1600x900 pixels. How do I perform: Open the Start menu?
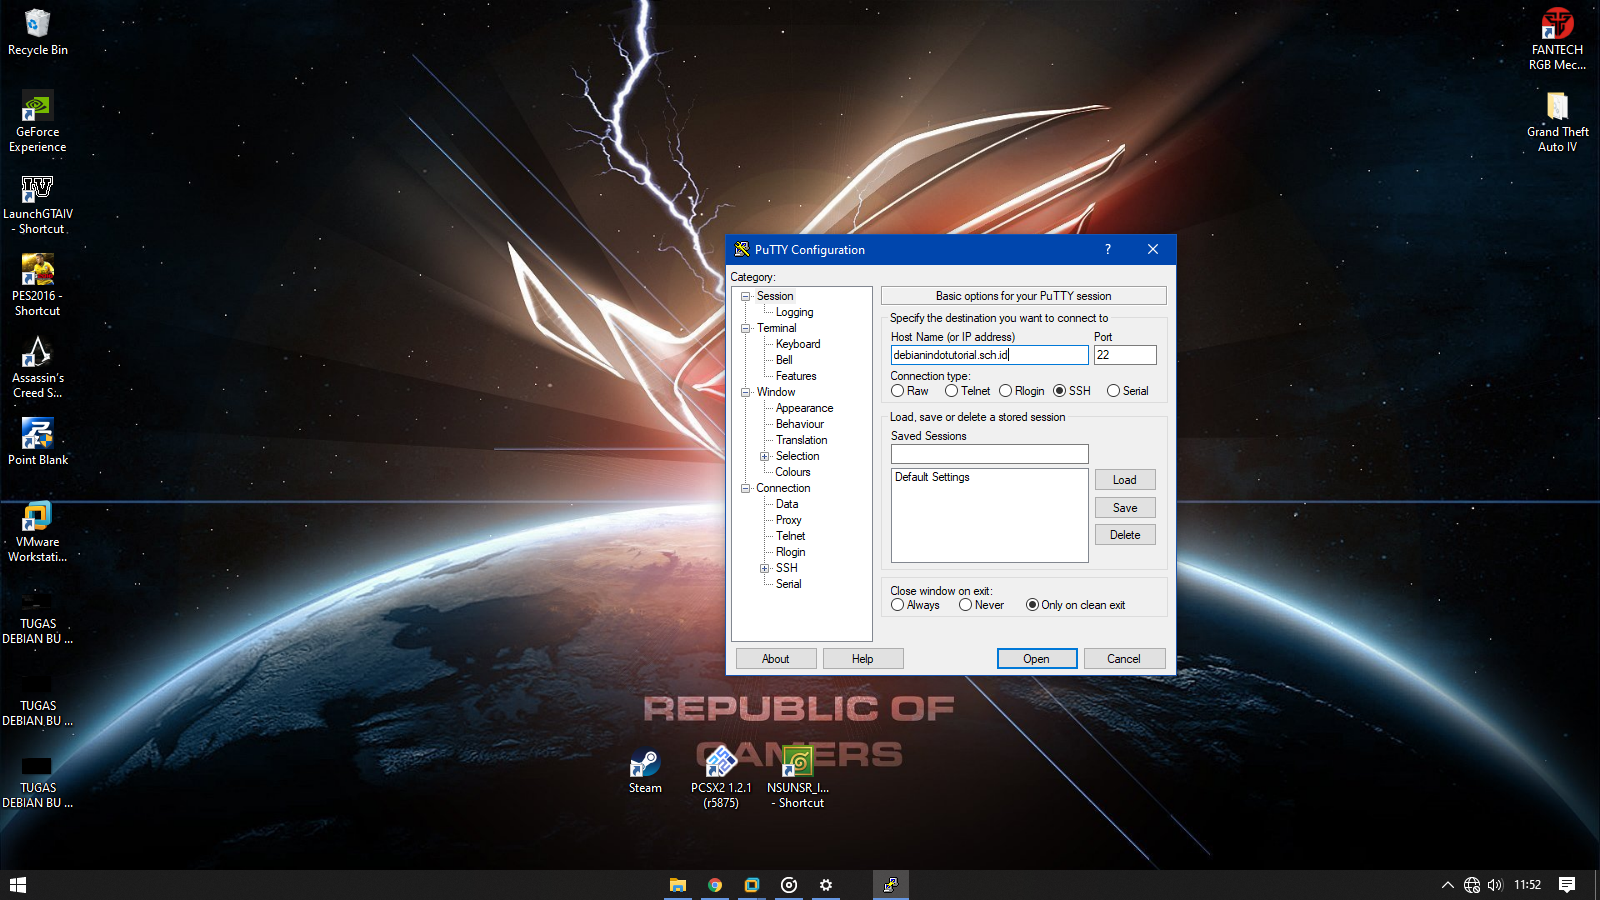coord(17,885)
